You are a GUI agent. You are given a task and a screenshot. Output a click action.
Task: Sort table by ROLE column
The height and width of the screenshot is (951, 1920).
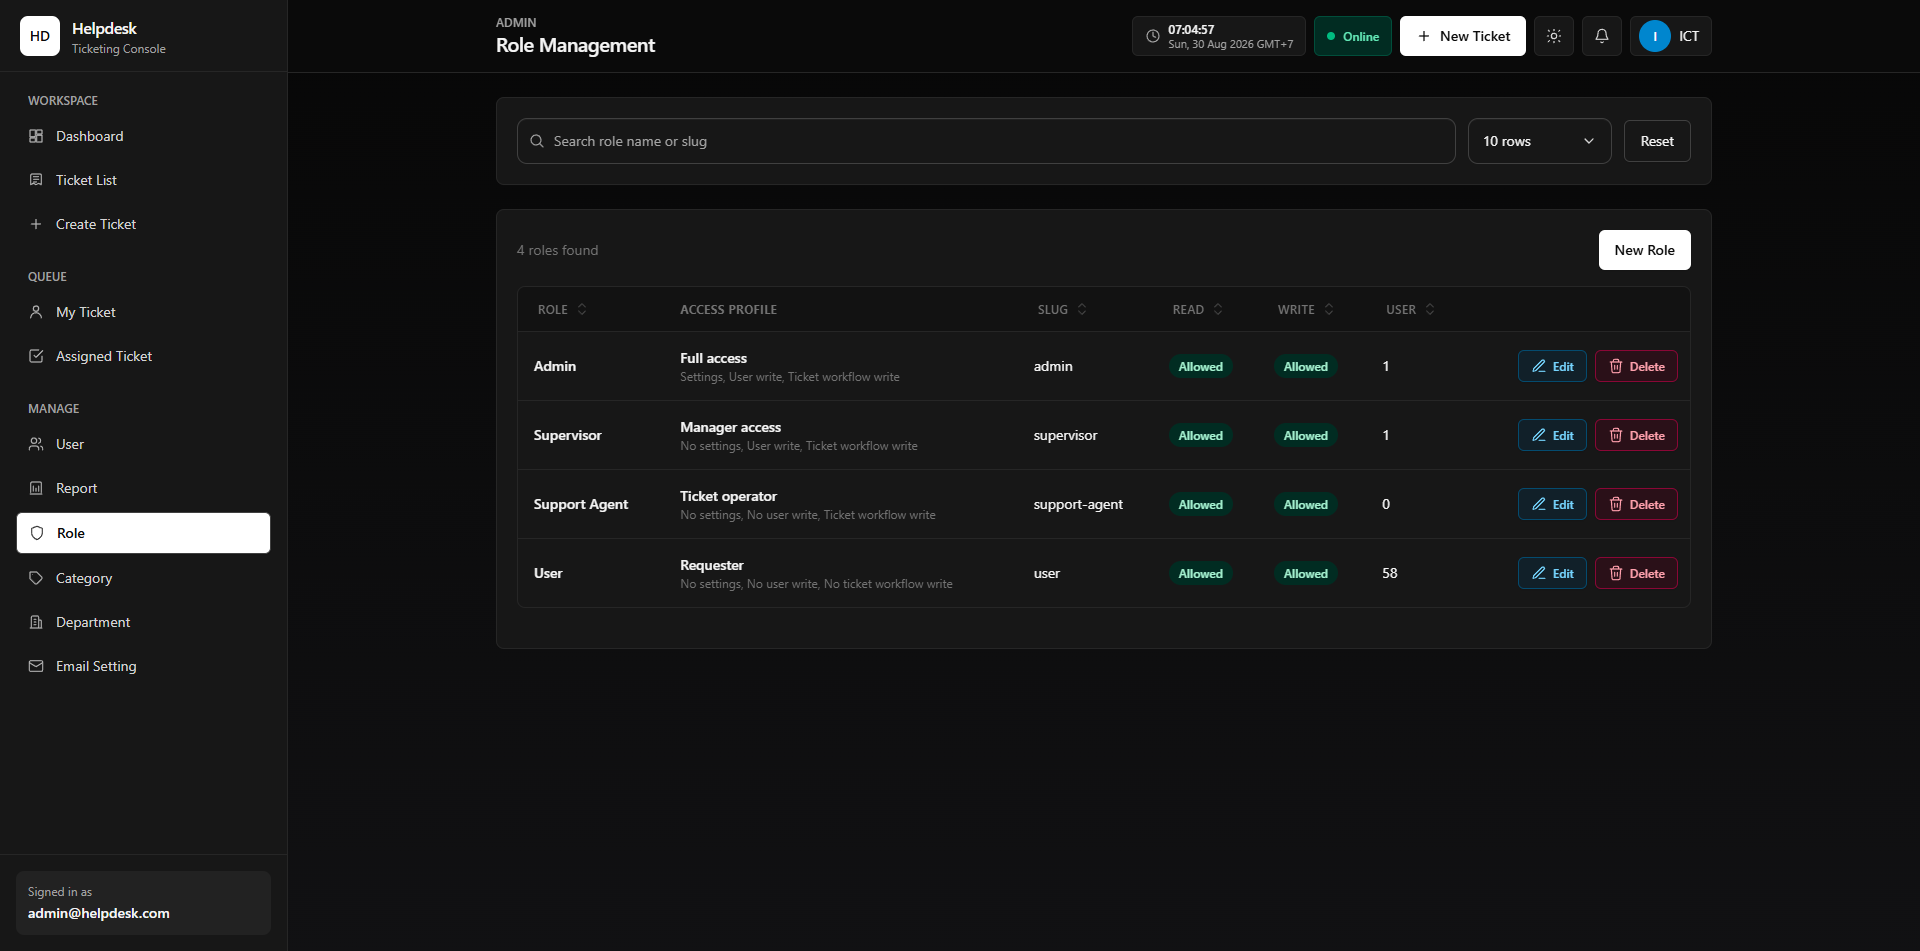coord(562,310)
